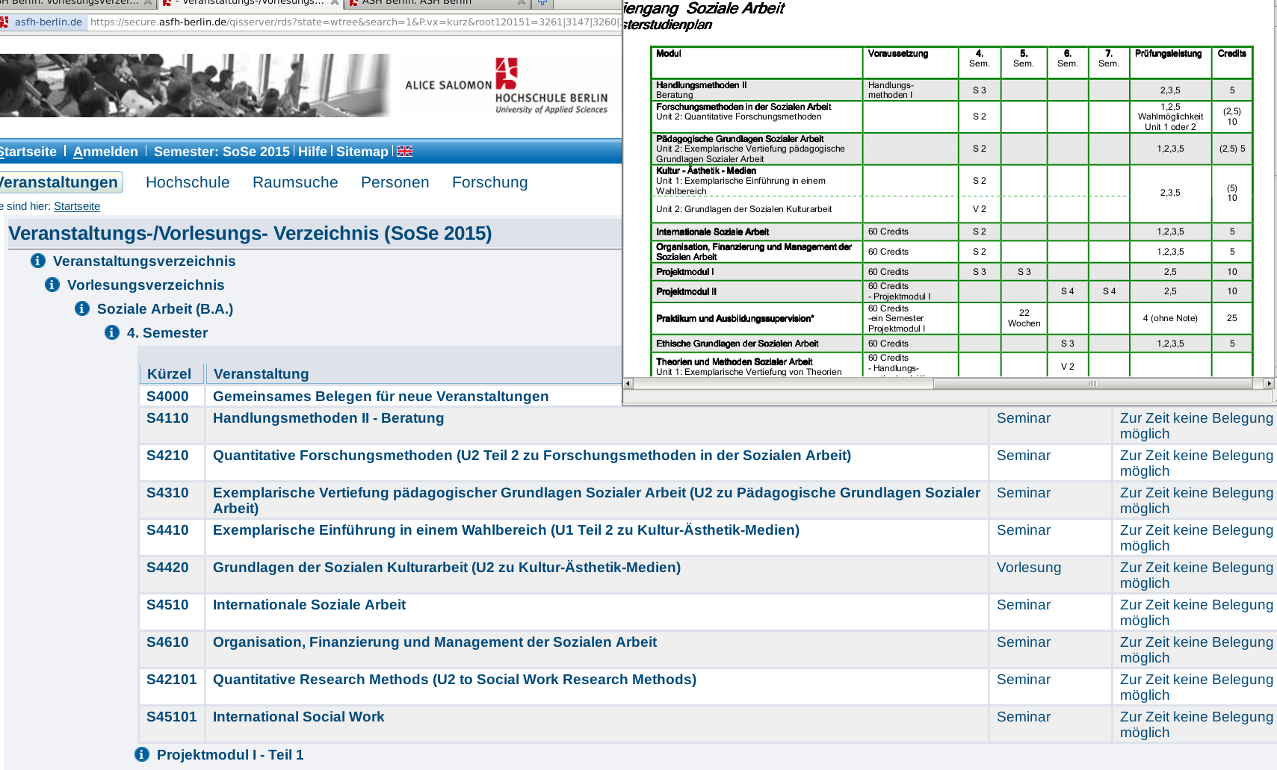Open Handlungsmethoden II - Beratung course
This screenshot has height=770, width=1277.
(328, 418)
